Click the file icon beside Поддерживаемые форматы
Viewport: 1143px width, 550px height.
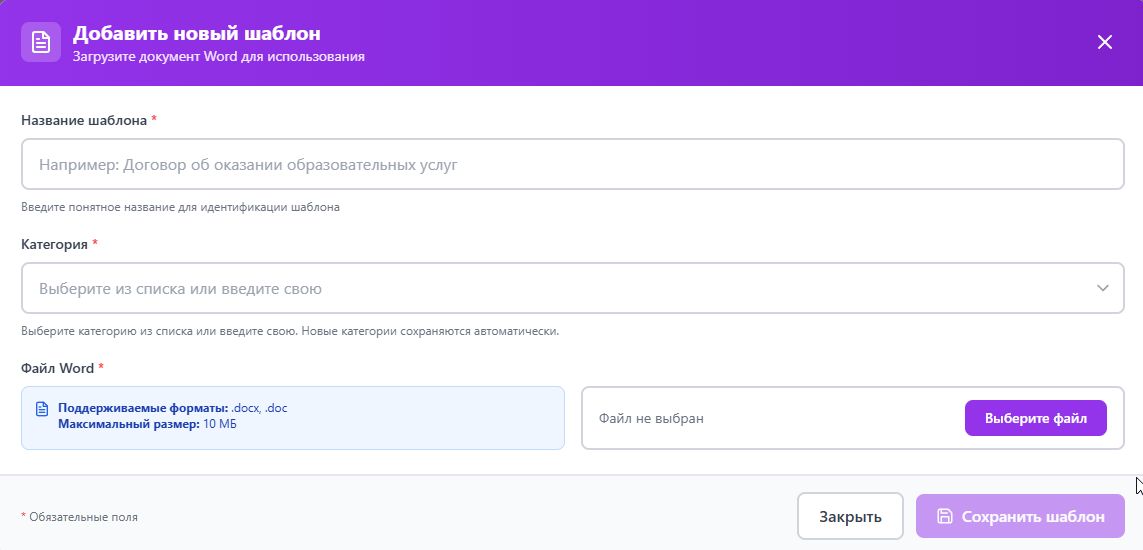coord(42,409)
